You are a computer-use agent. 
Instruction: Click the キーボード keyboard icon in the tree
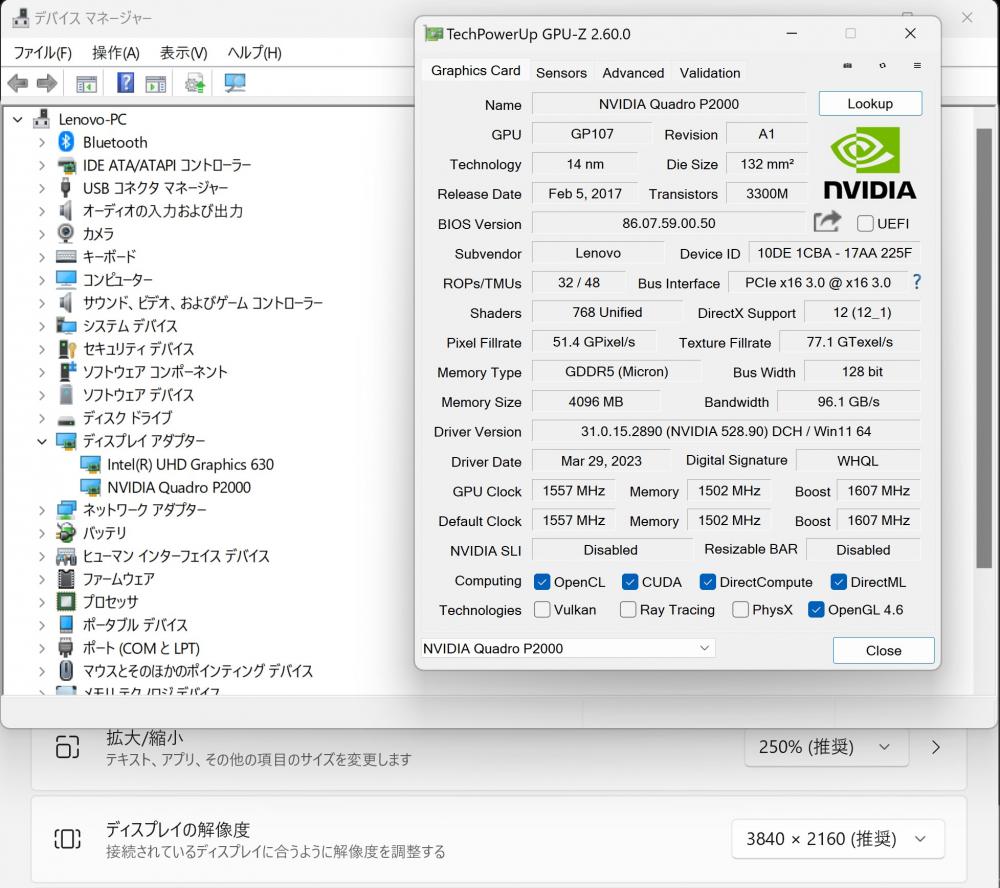coord(66,256)
